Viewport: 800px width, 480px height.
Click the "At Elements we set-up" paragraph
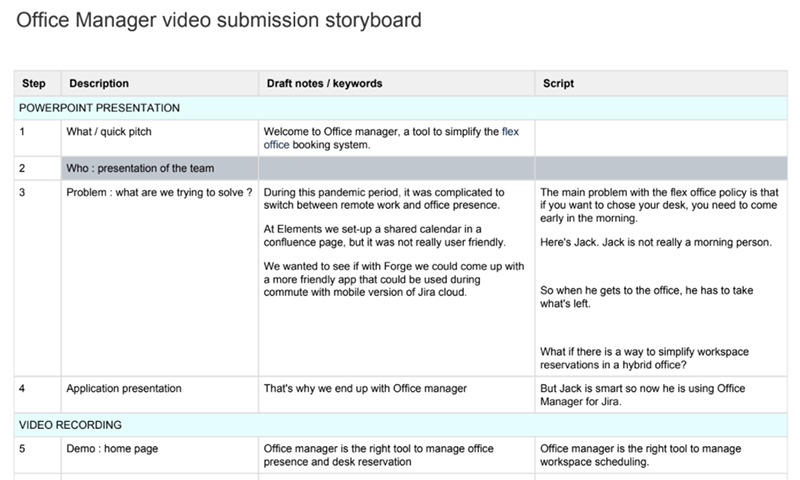coord(384,235)
